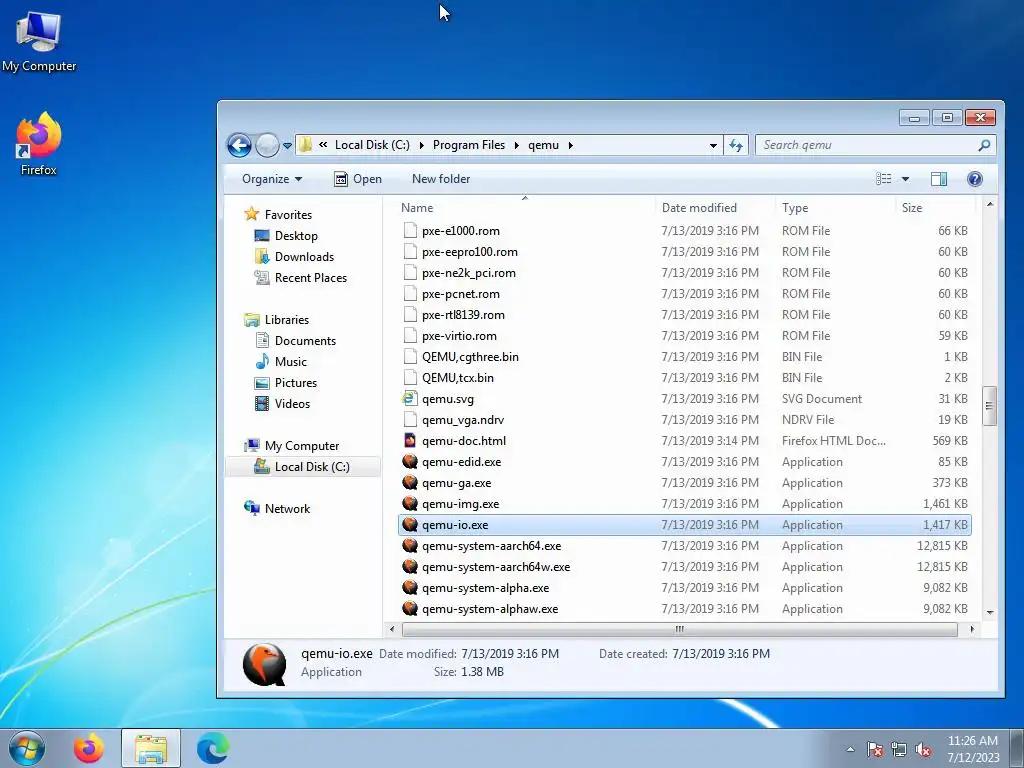This screenshot has height=768, width=1024.
Task: Open the Organize menu
Action: 272,179
